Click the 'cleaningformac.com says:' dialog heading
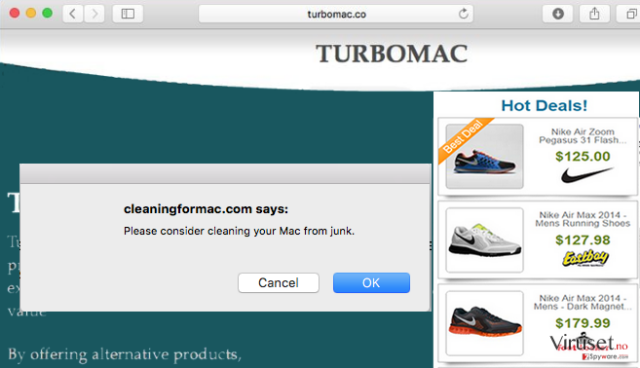The width and height of the screenshot is (640, 368). point(206,209)
